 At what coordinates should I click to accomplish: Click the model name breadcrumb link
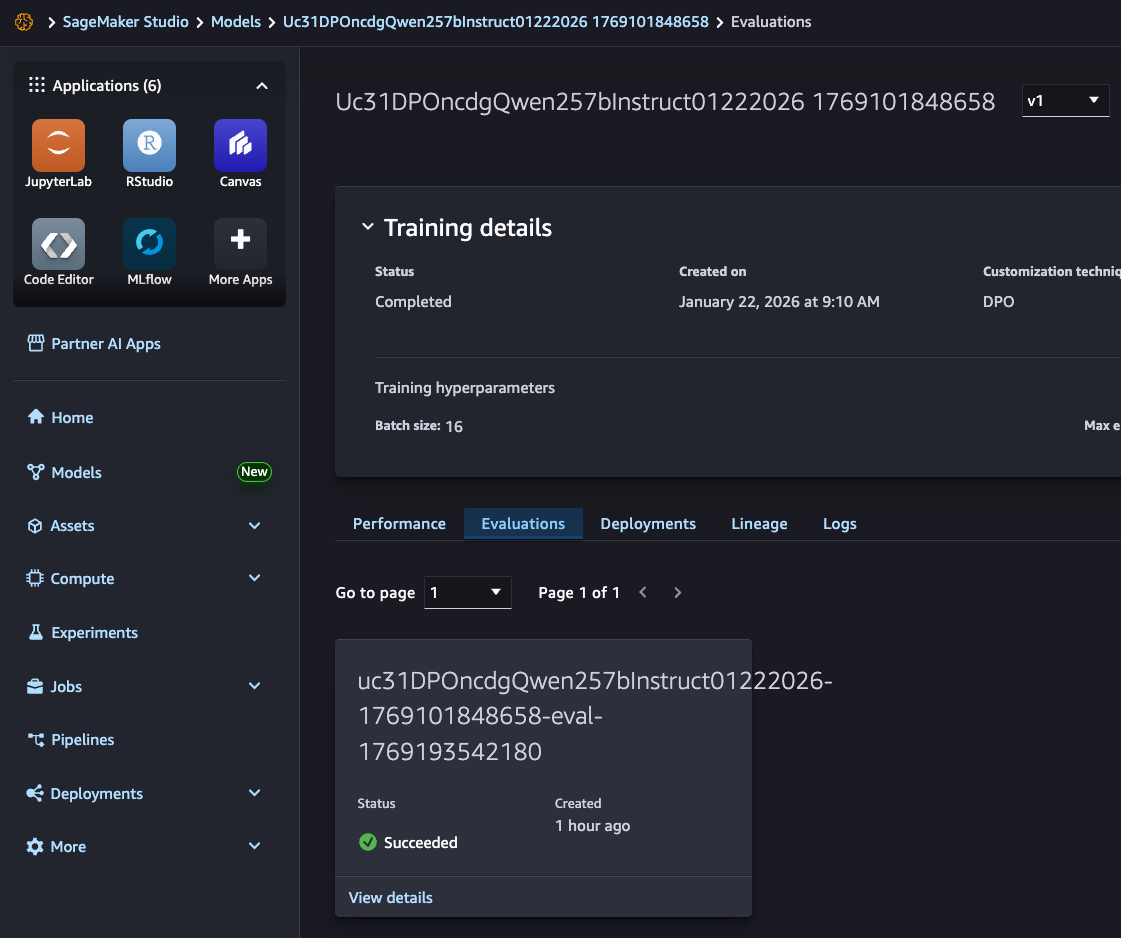tap(495, 22)
